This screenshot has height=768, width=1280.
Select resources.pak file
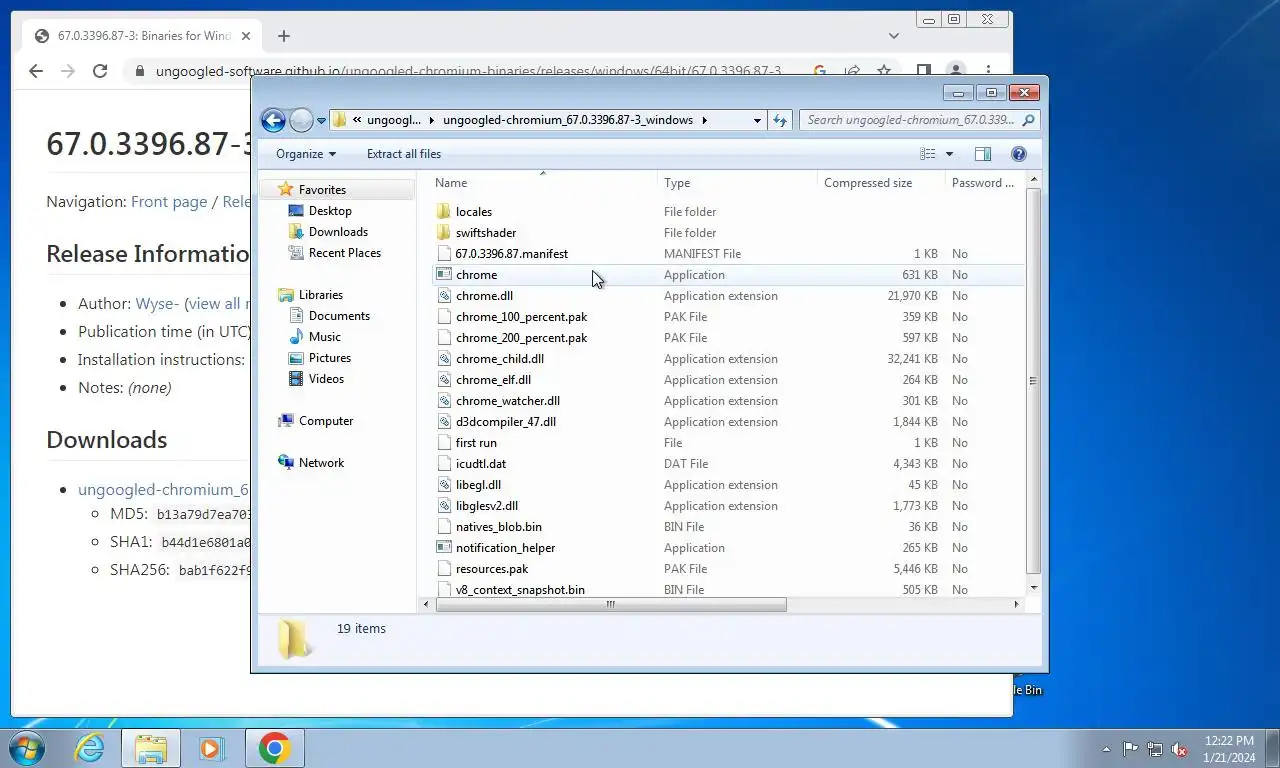coord(492,569)
